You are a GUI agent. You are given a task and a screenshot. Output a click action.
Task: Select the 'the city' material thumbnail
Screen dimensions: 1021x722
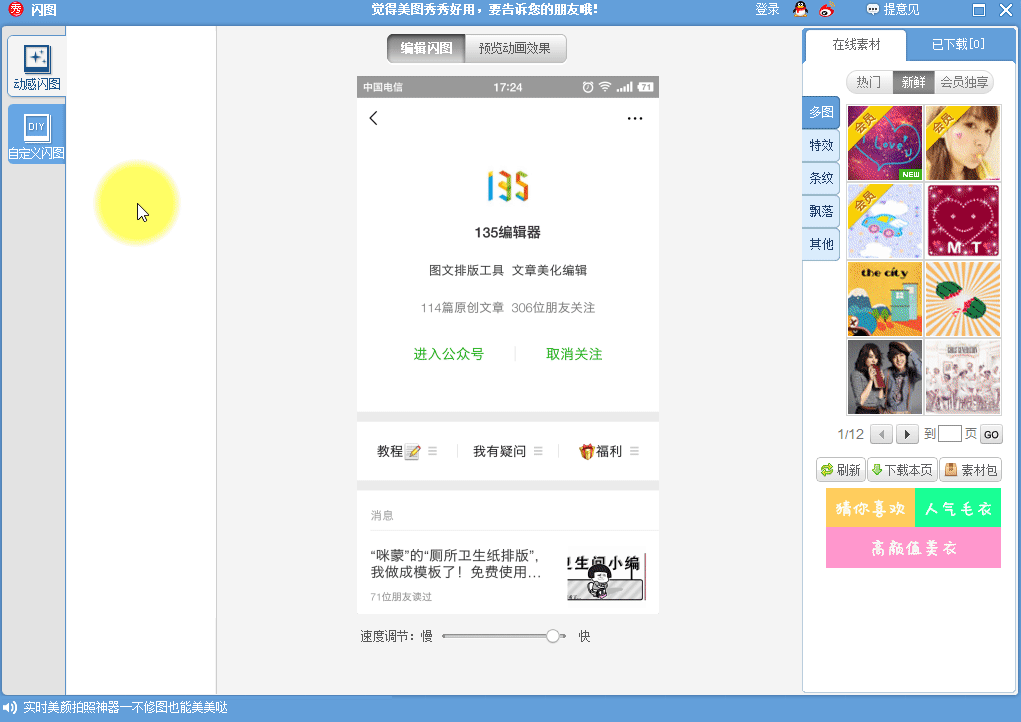885,298
